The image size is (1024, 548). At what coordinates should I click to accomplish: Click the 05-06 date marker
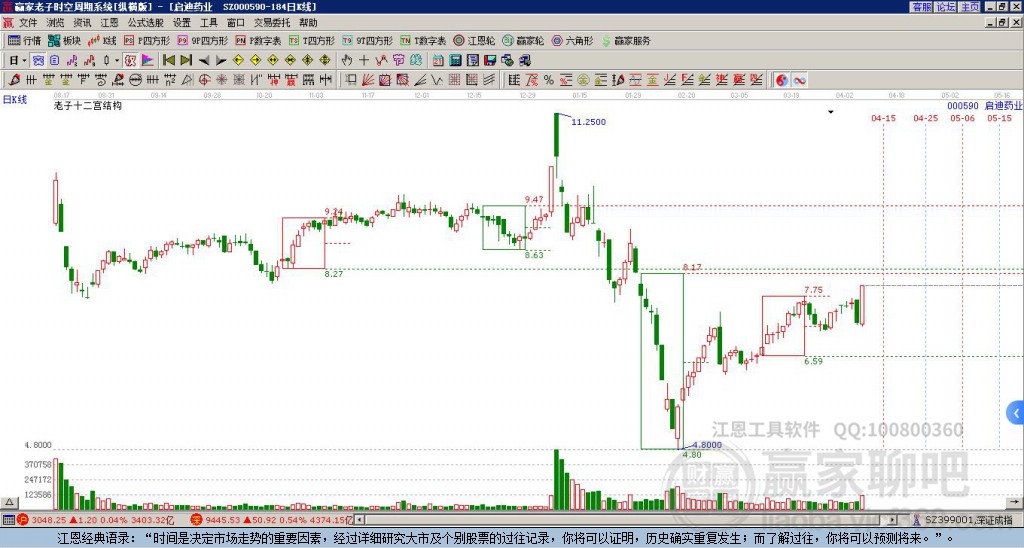click(963, 118)
